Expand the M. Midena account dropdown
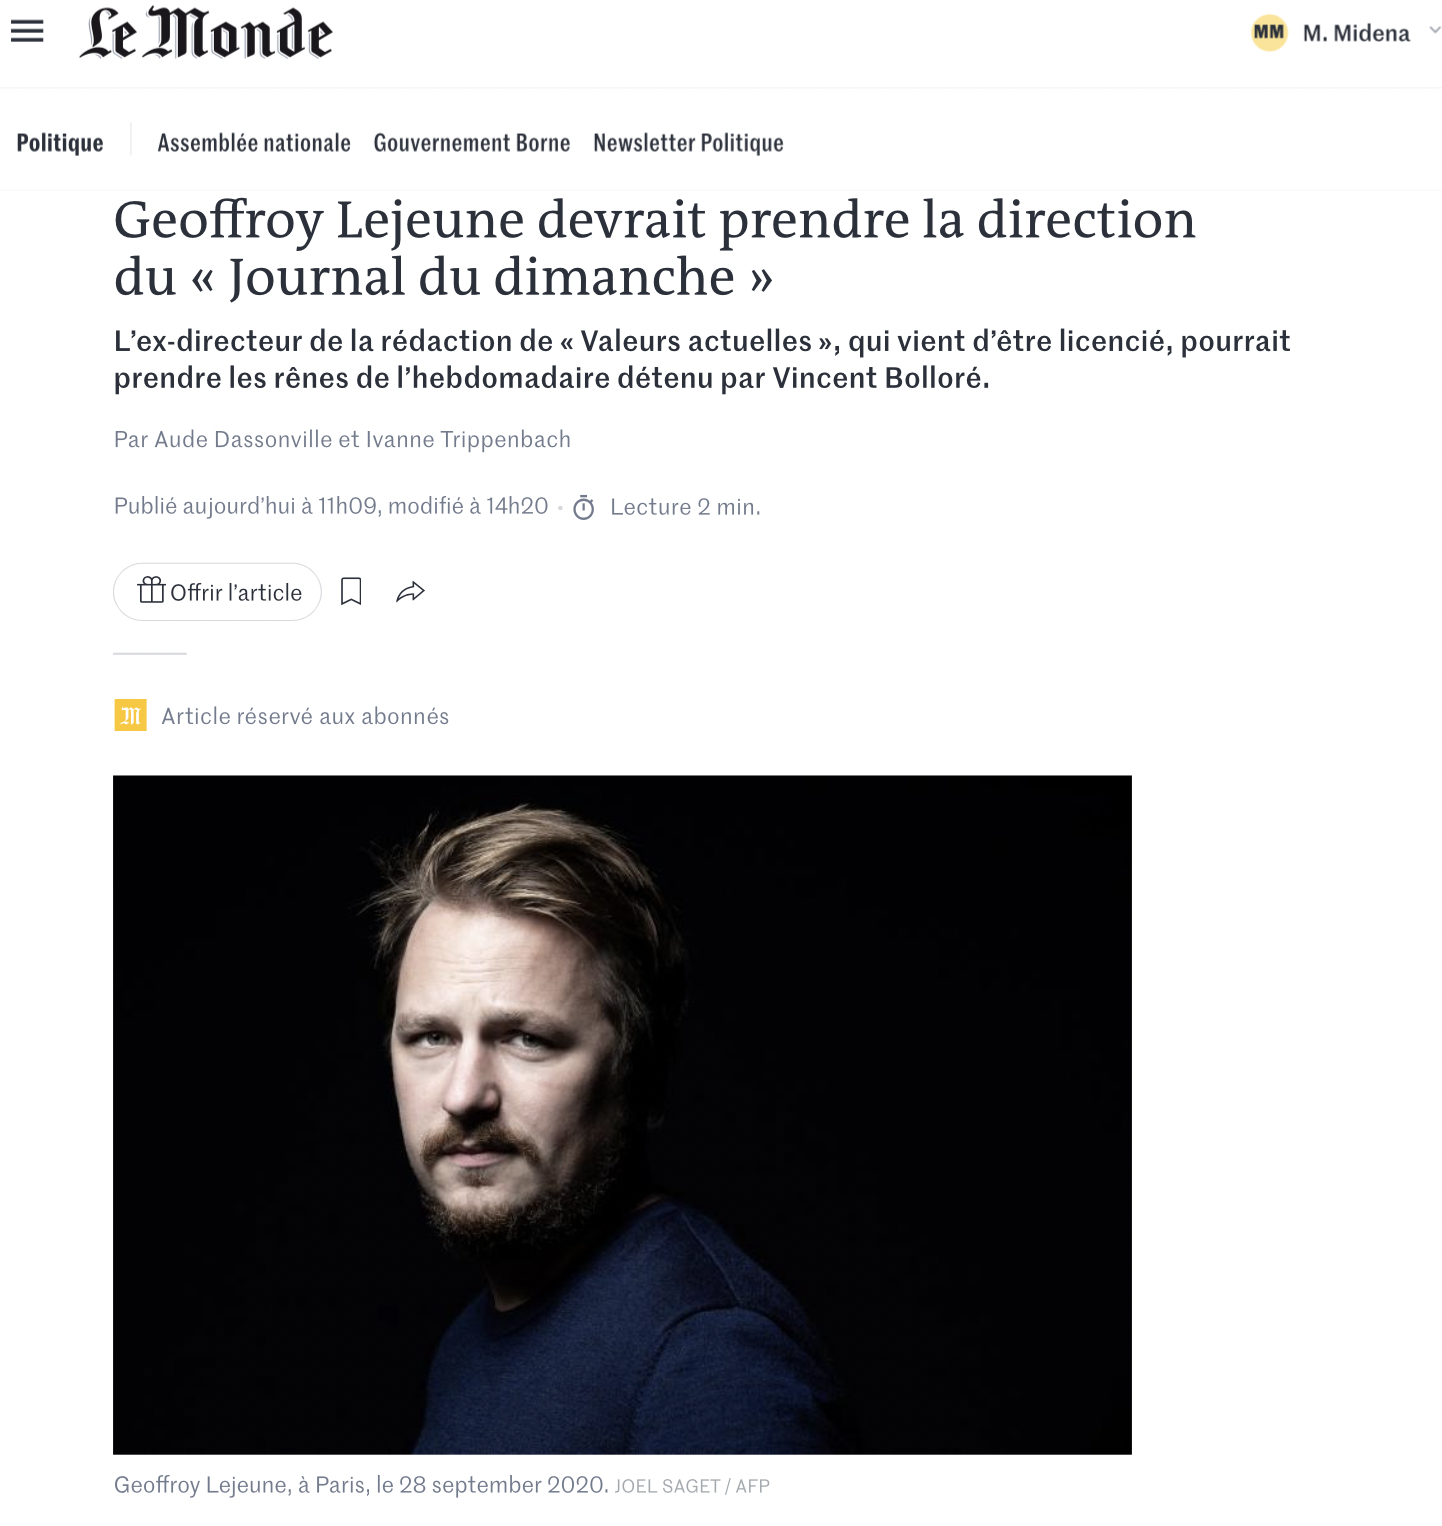 tap(1434, 31)
